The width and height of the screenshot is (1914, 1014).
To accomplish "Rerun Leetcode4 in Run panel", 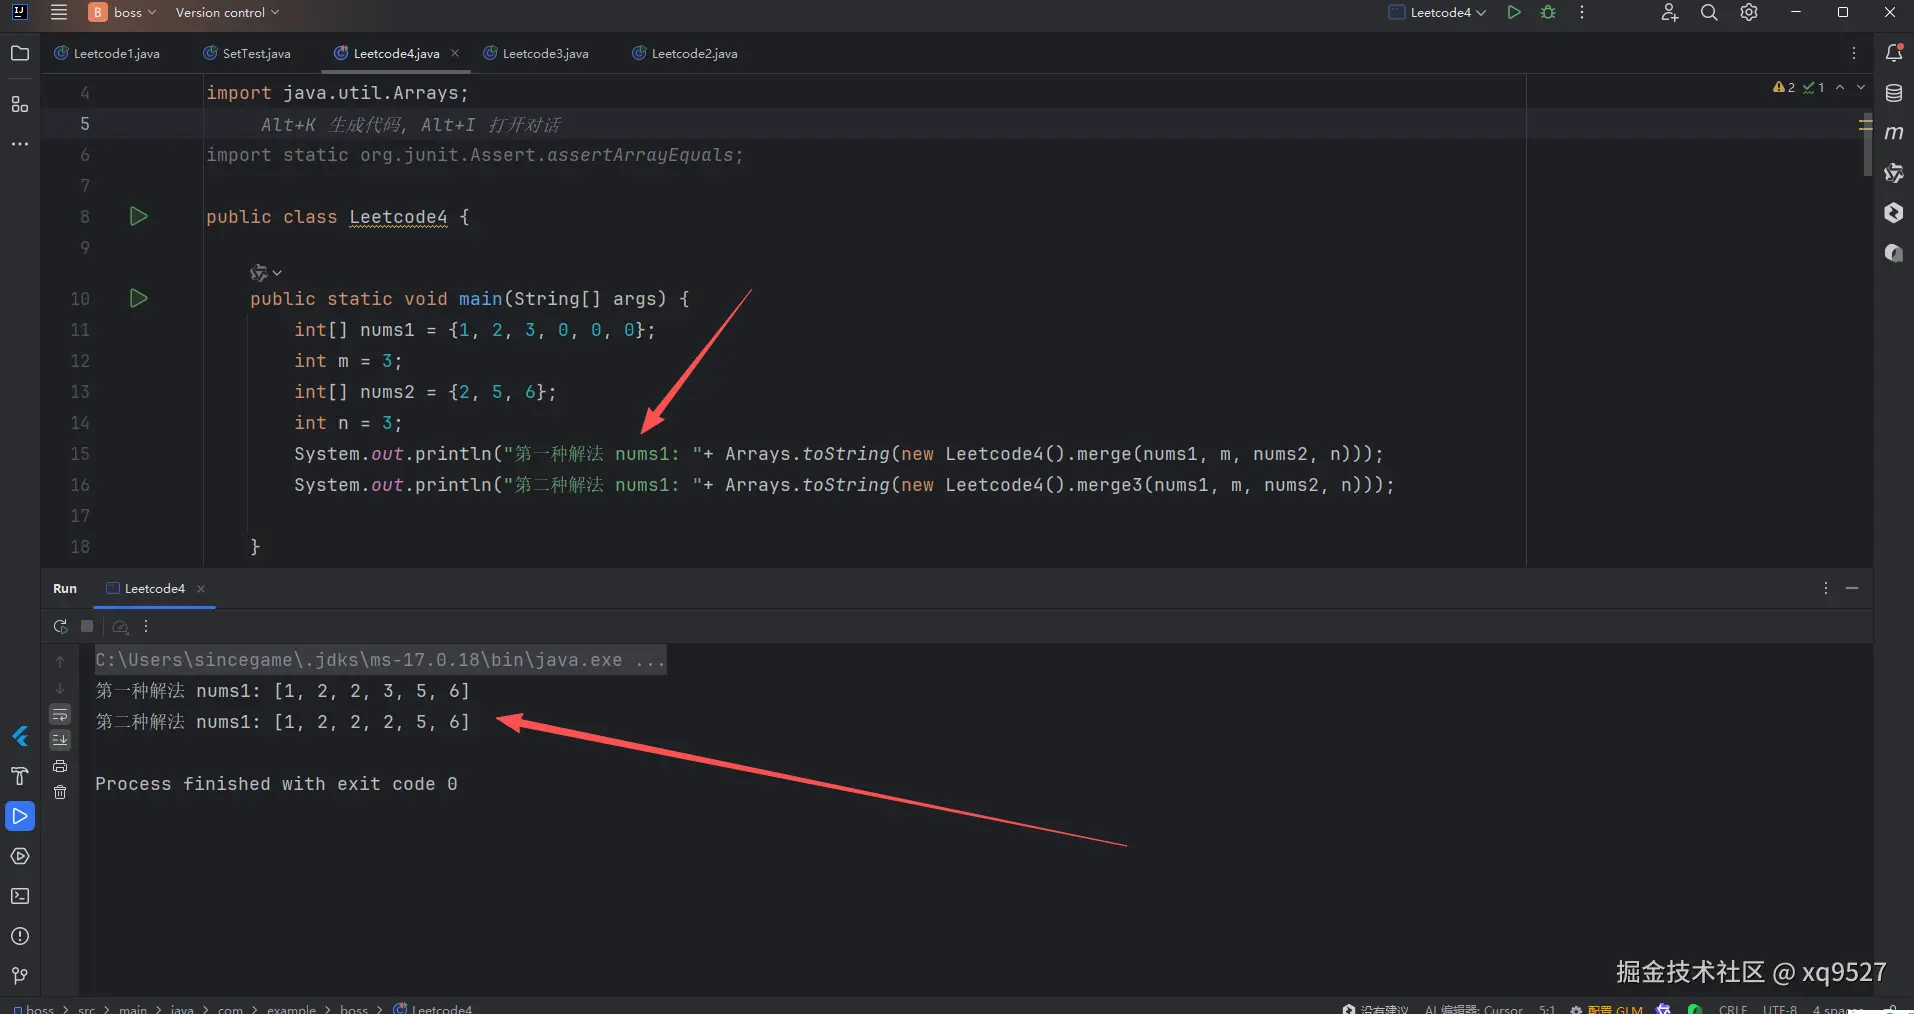I will tap(60, 626).
